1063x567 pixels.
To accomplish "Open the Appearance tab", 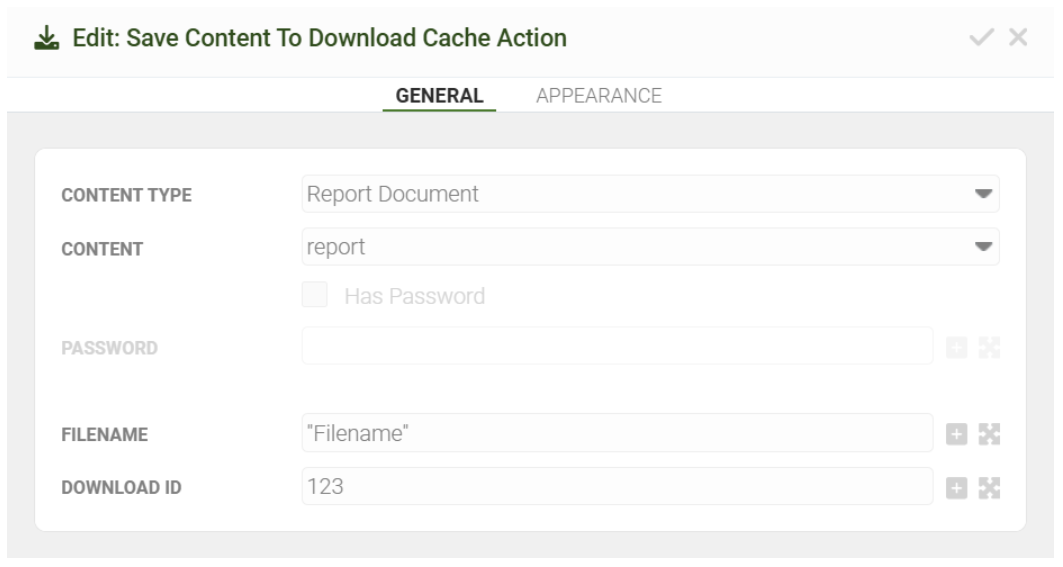I will tap(599, 96).
